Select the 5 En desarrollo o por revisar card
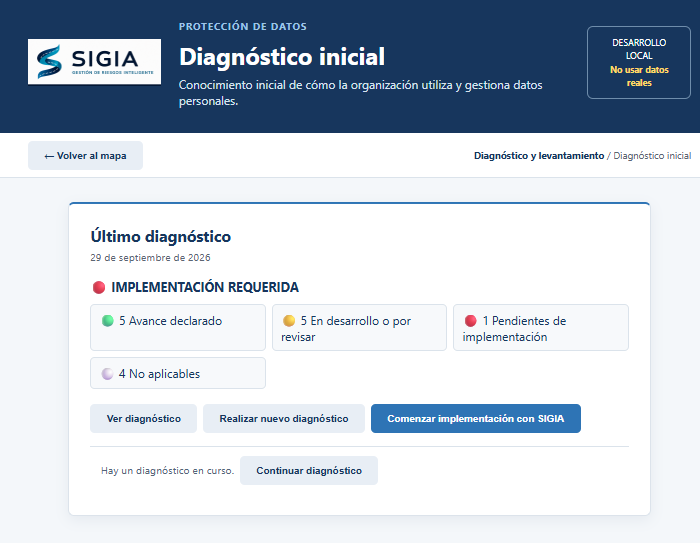This screenshot has width=700, height=543. [359, 327]
